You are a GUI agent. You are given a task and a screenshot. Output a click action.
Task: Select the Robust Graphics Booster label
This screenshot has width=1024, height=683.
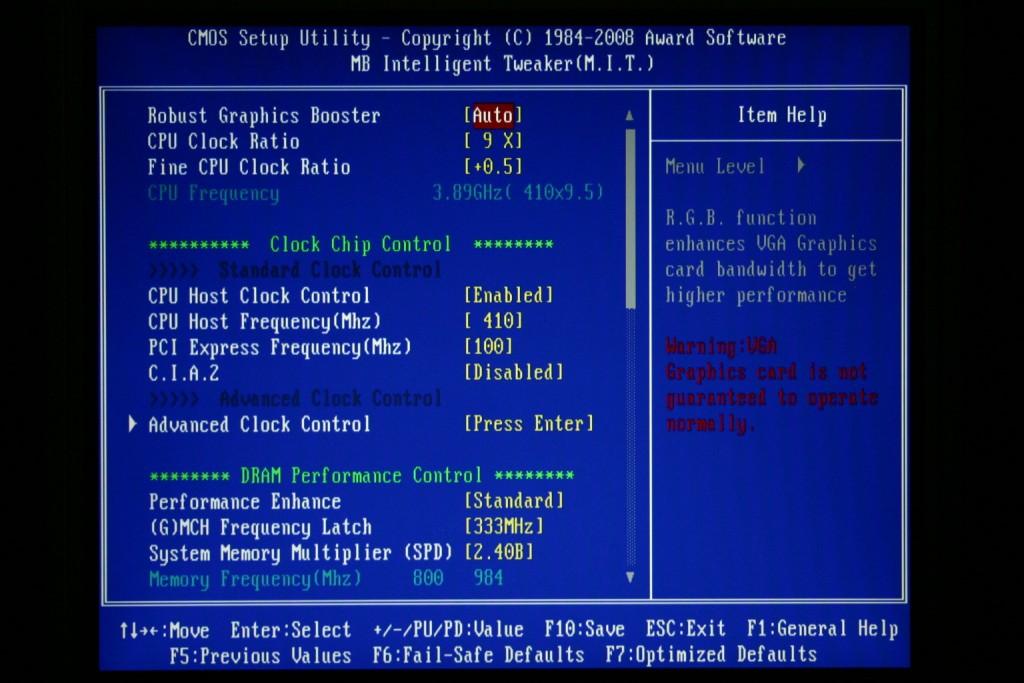(x=264, y=116)
